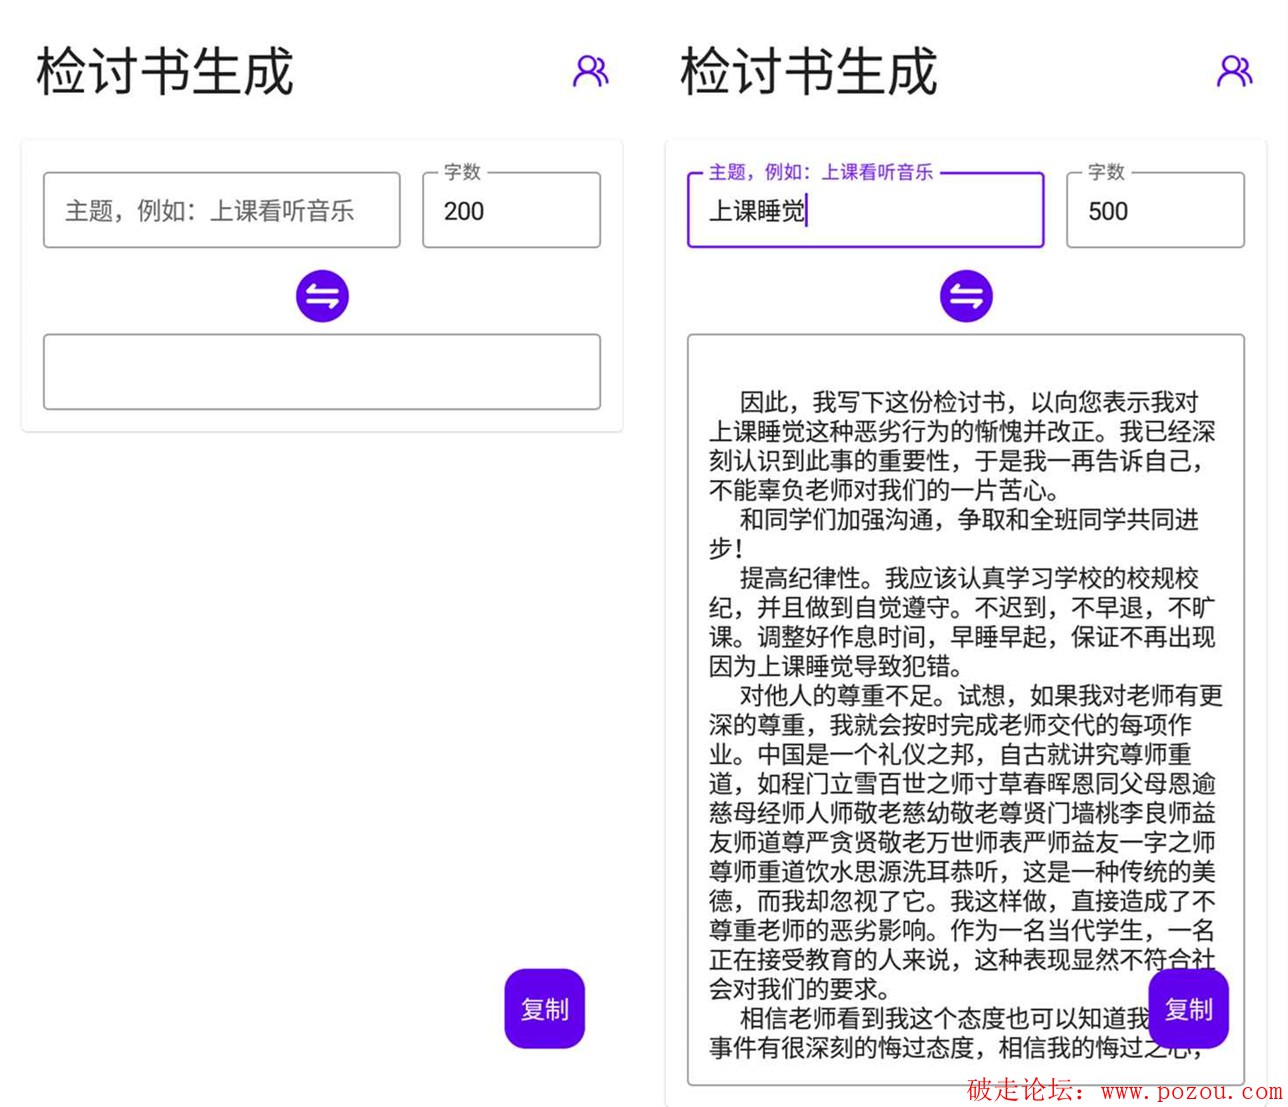Tap the 复制 copy button over the generated text
1288x1107 pixels.
coord(1188,1009)
